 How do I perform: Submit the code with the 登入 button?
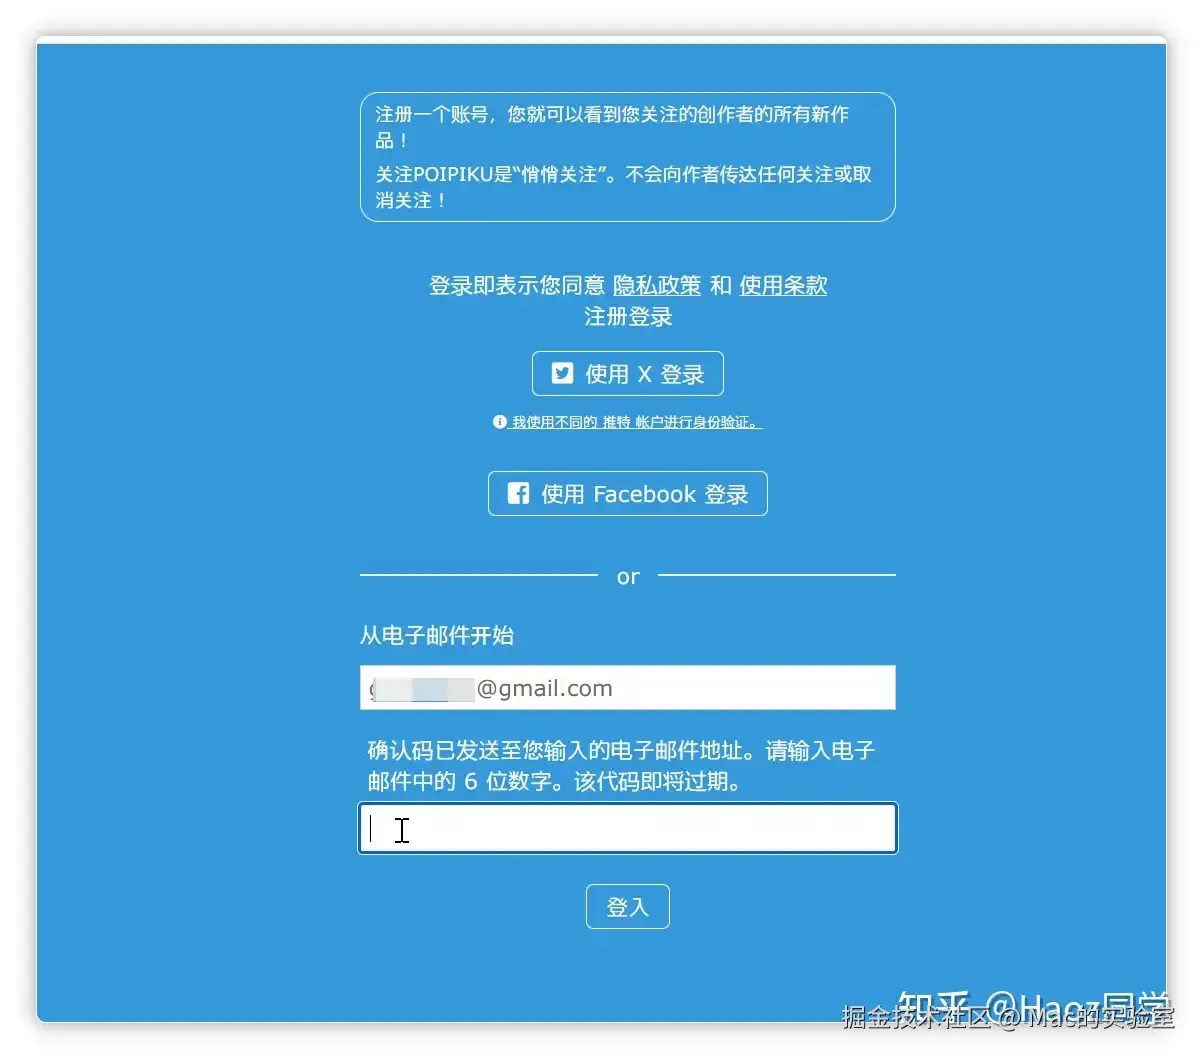pyautogui.click(x=627, y=907)
